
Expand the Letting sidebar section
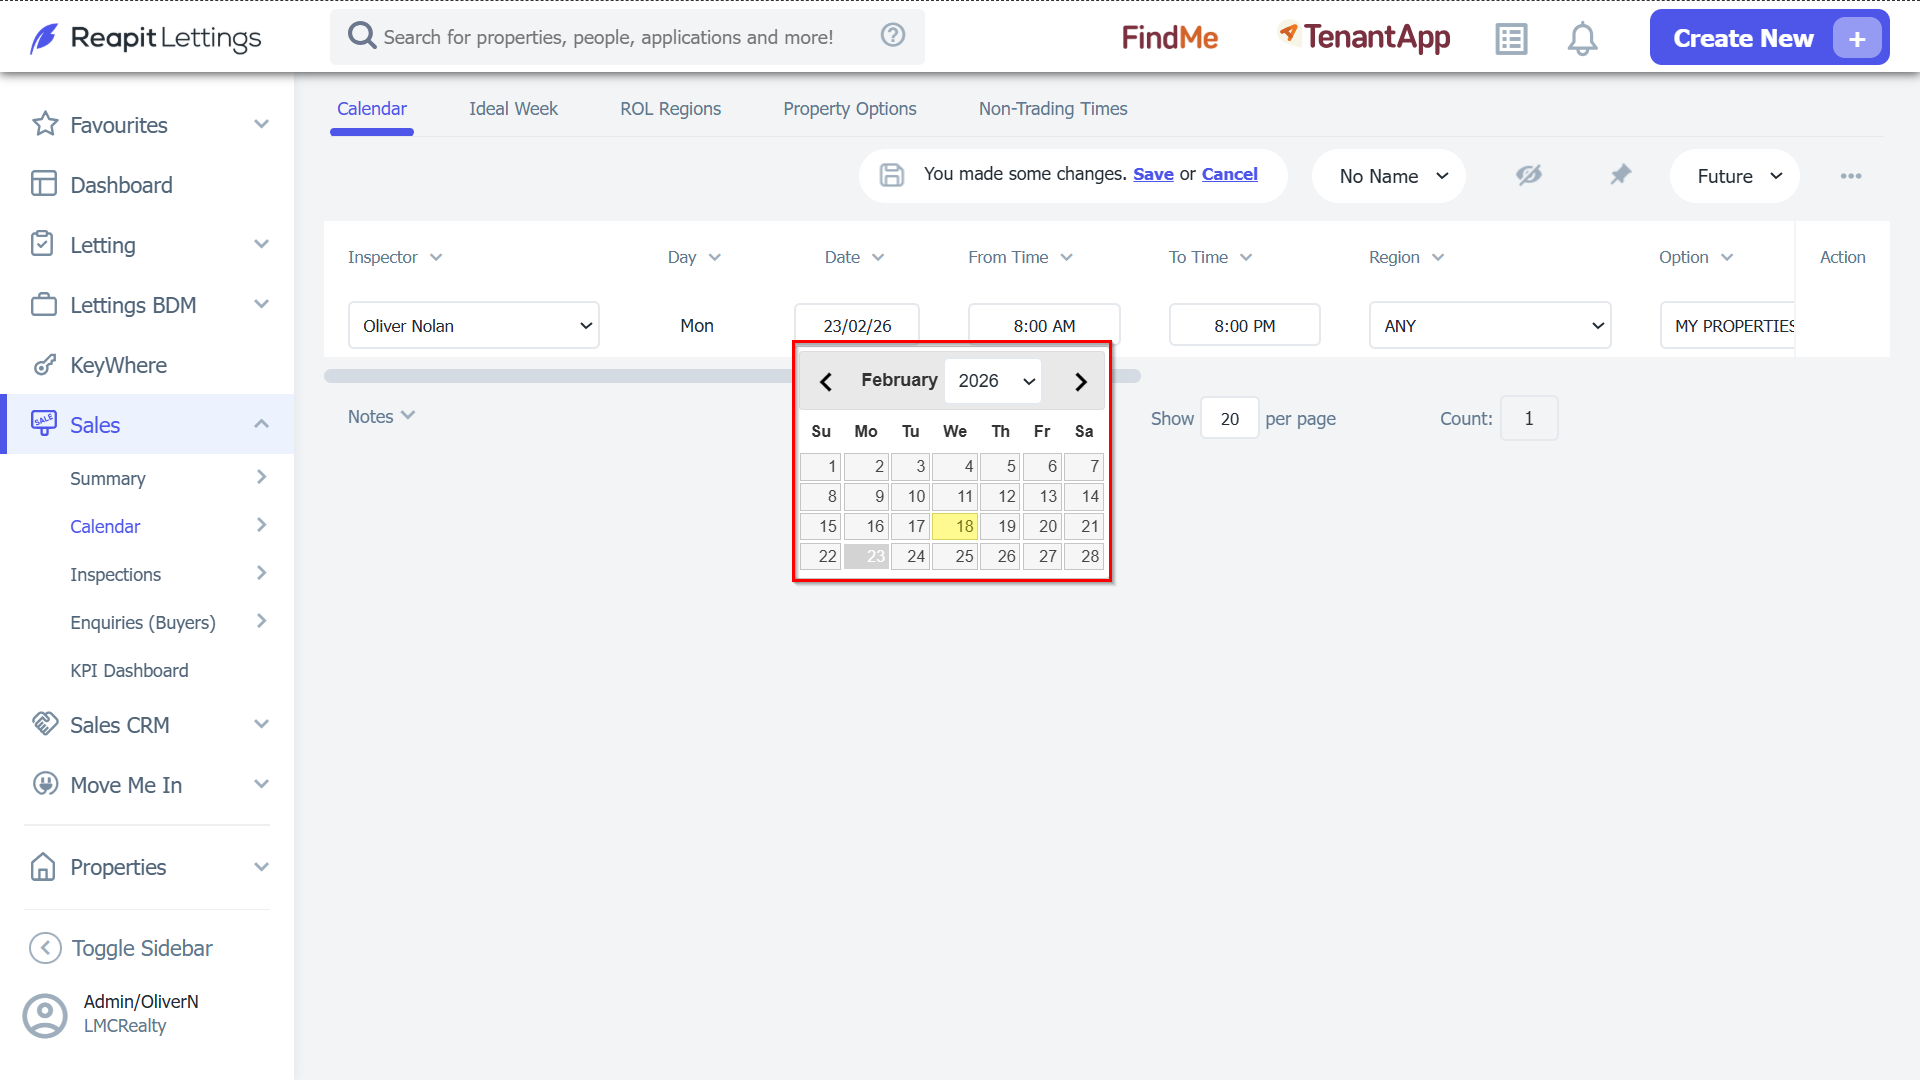pos(261,244)
